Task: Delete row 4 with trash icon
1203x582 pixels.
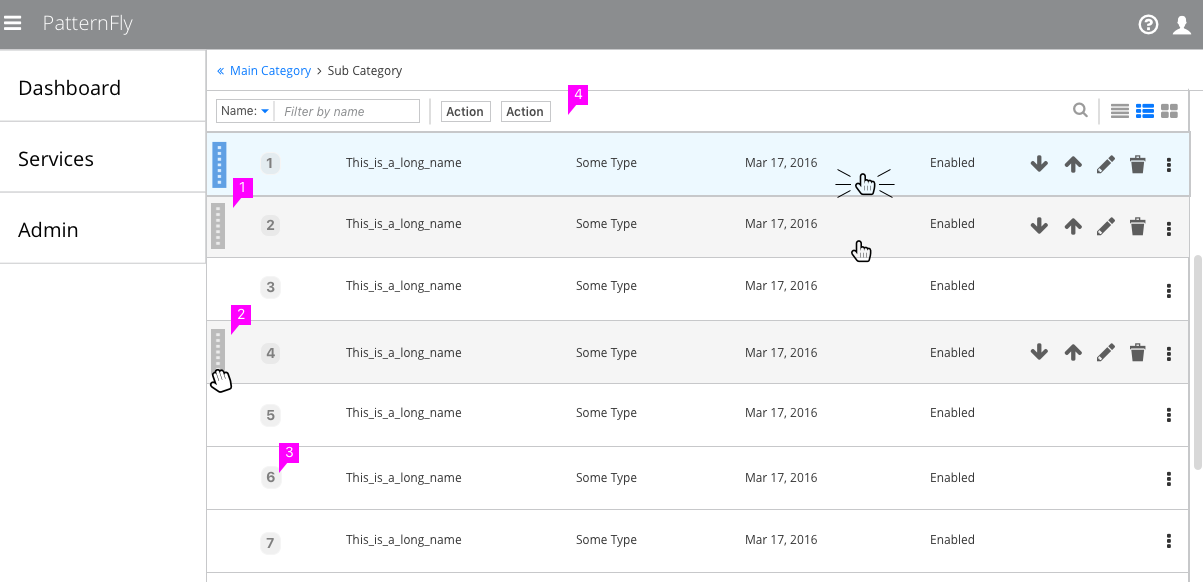Action: point(1137,352)
